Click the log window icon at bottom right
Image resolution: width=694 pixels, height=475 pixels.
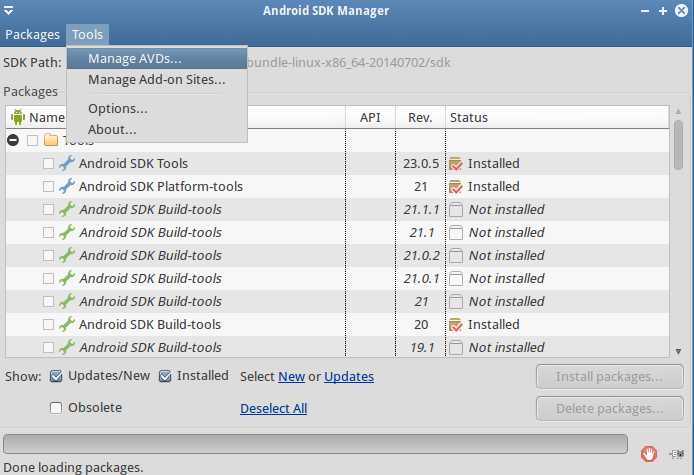678,454
